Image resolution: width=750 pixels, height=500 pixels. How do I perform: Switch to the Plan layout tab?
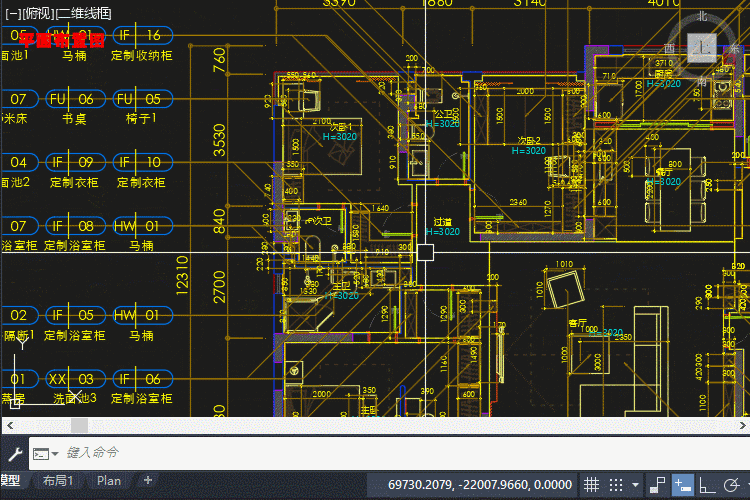click(109, 481)
